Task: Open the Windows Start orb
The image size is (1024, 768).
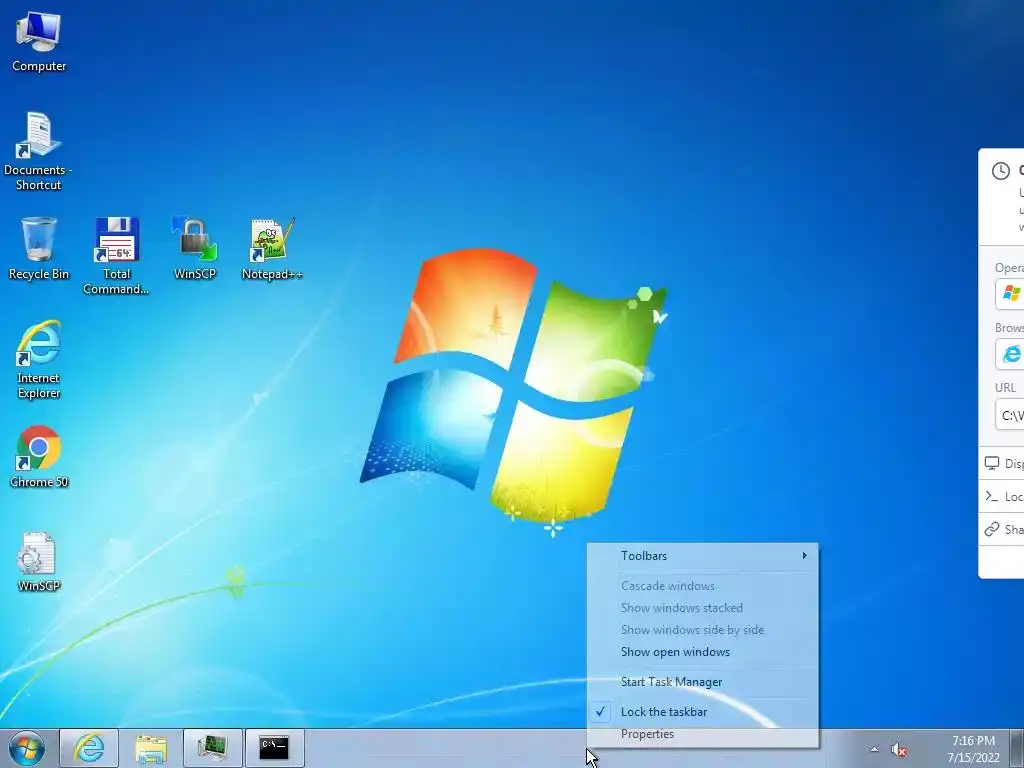Action: 27,748
